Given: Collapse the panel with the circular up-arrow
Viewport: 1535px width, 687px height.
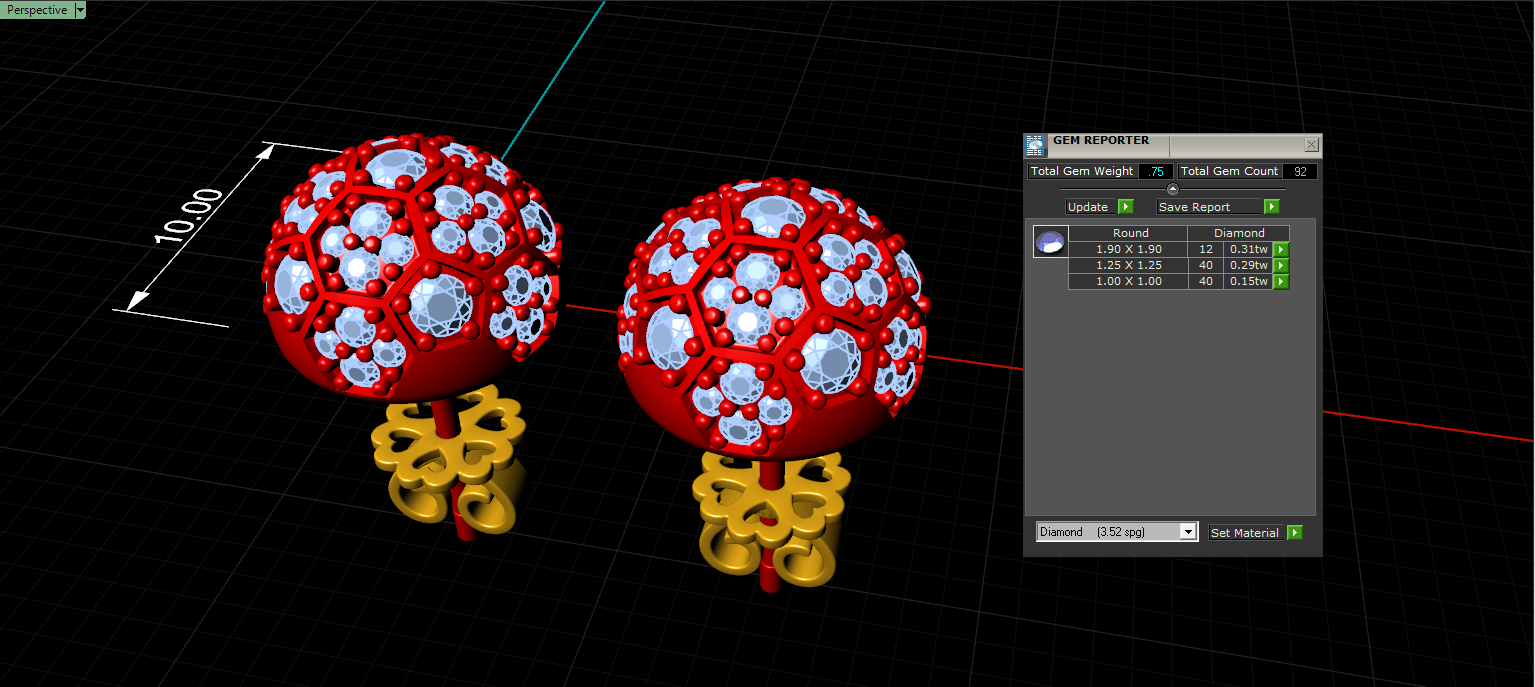Looking at the screenshot, I should [1173, 189].
